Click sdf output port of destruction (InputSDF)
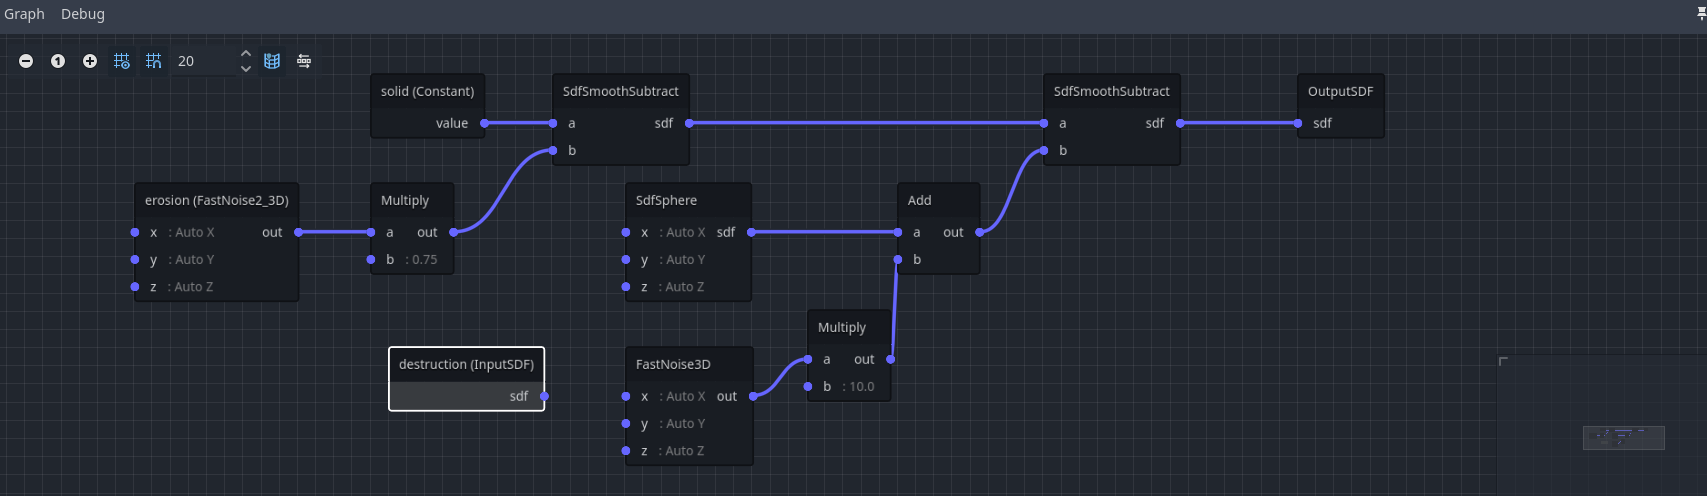Screen dimensions: 1707x496 coord(544,396)
